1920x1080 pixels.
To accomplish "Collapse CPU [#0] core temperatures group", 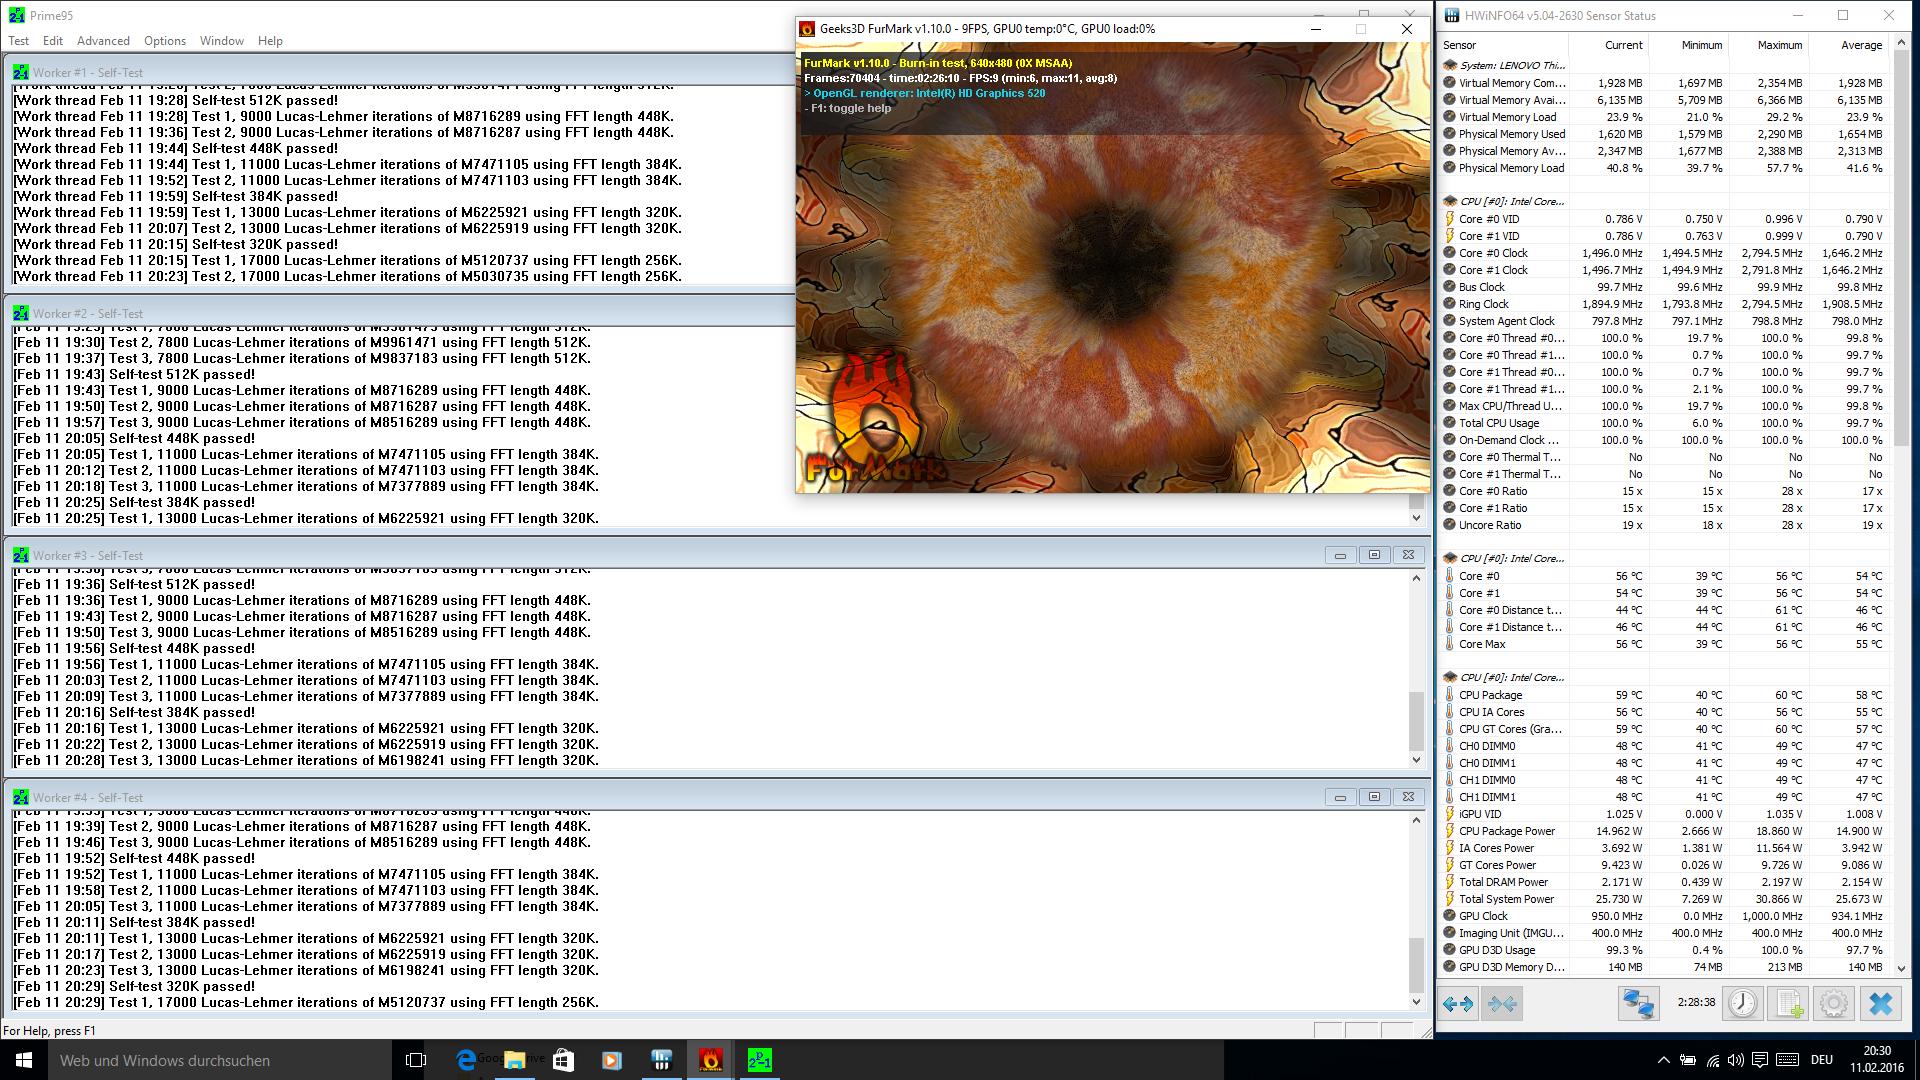I will pyautogui.click(x=1449, y=558).
